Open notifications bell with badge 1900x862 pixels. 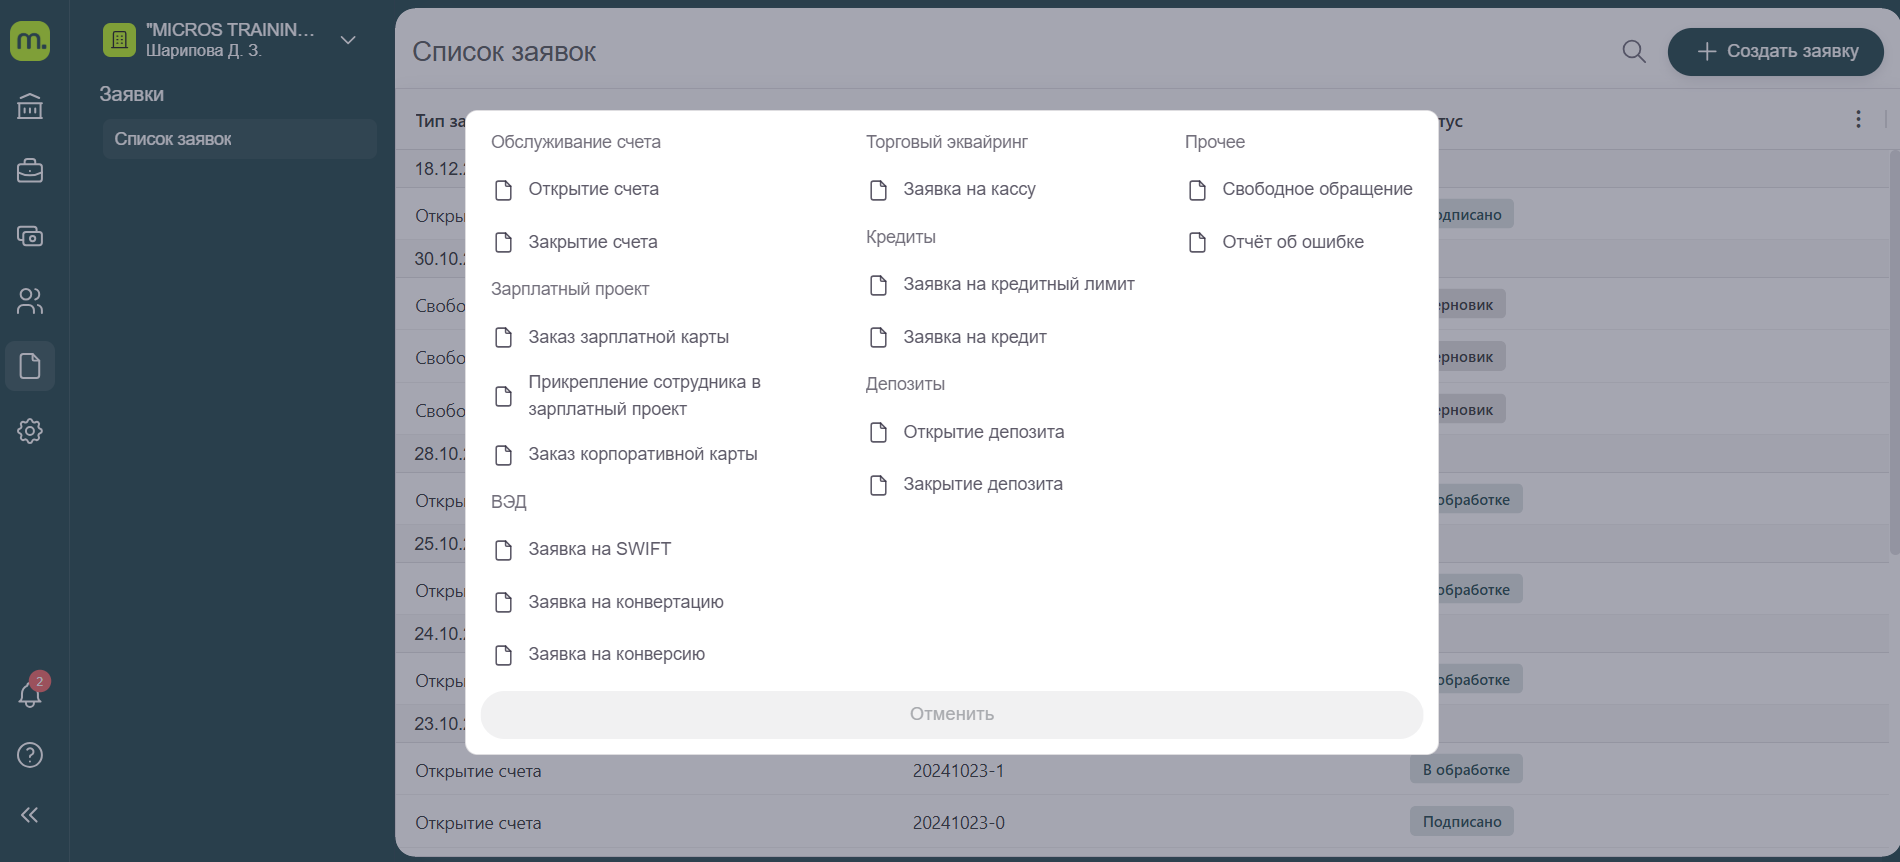point(30,694)
